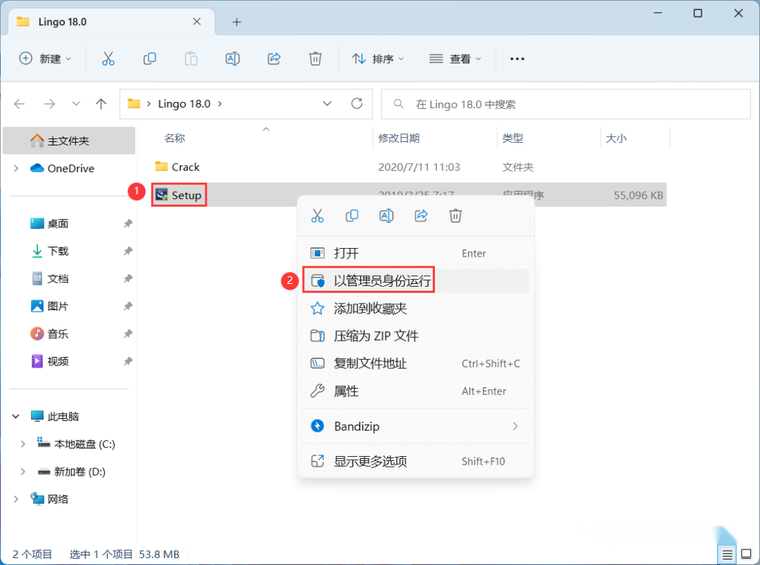The width and height of the screenshot is (760, 565).
Task: Click the Copy icon in the toolbar
Action: click(x=149, y=59)
